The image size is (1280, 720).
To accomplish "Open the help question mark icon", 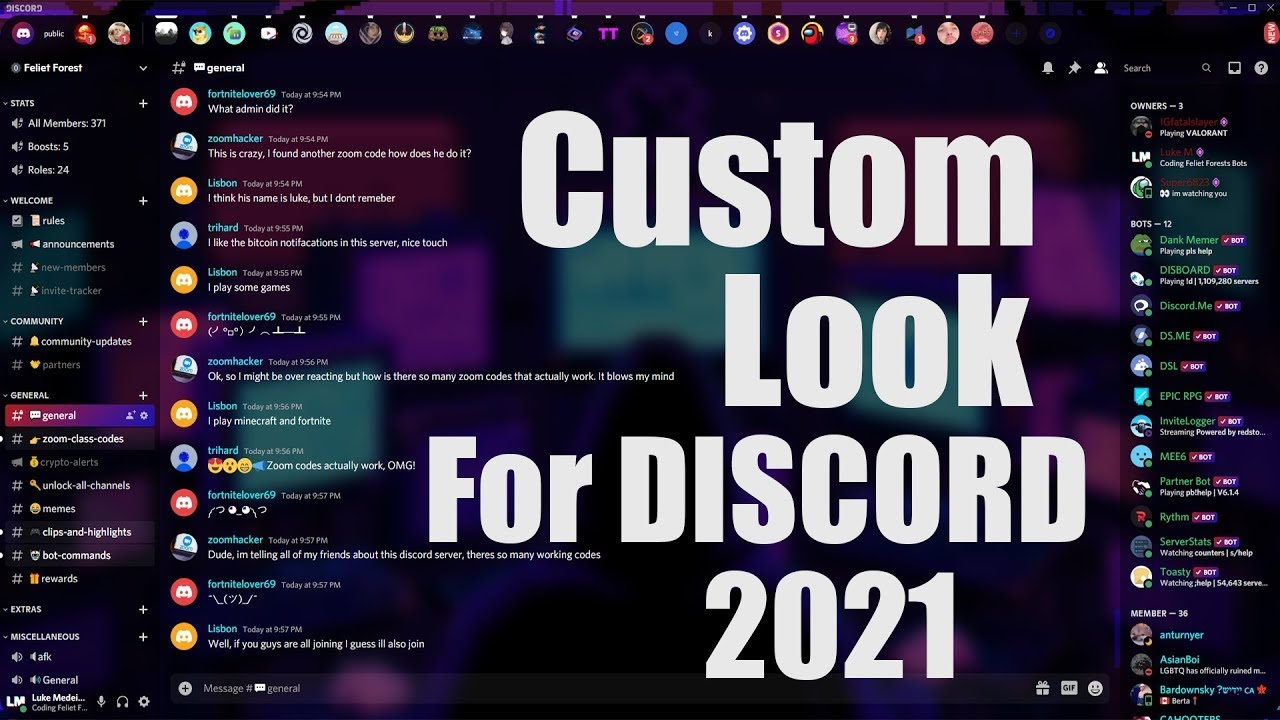I will [1261, 68].
